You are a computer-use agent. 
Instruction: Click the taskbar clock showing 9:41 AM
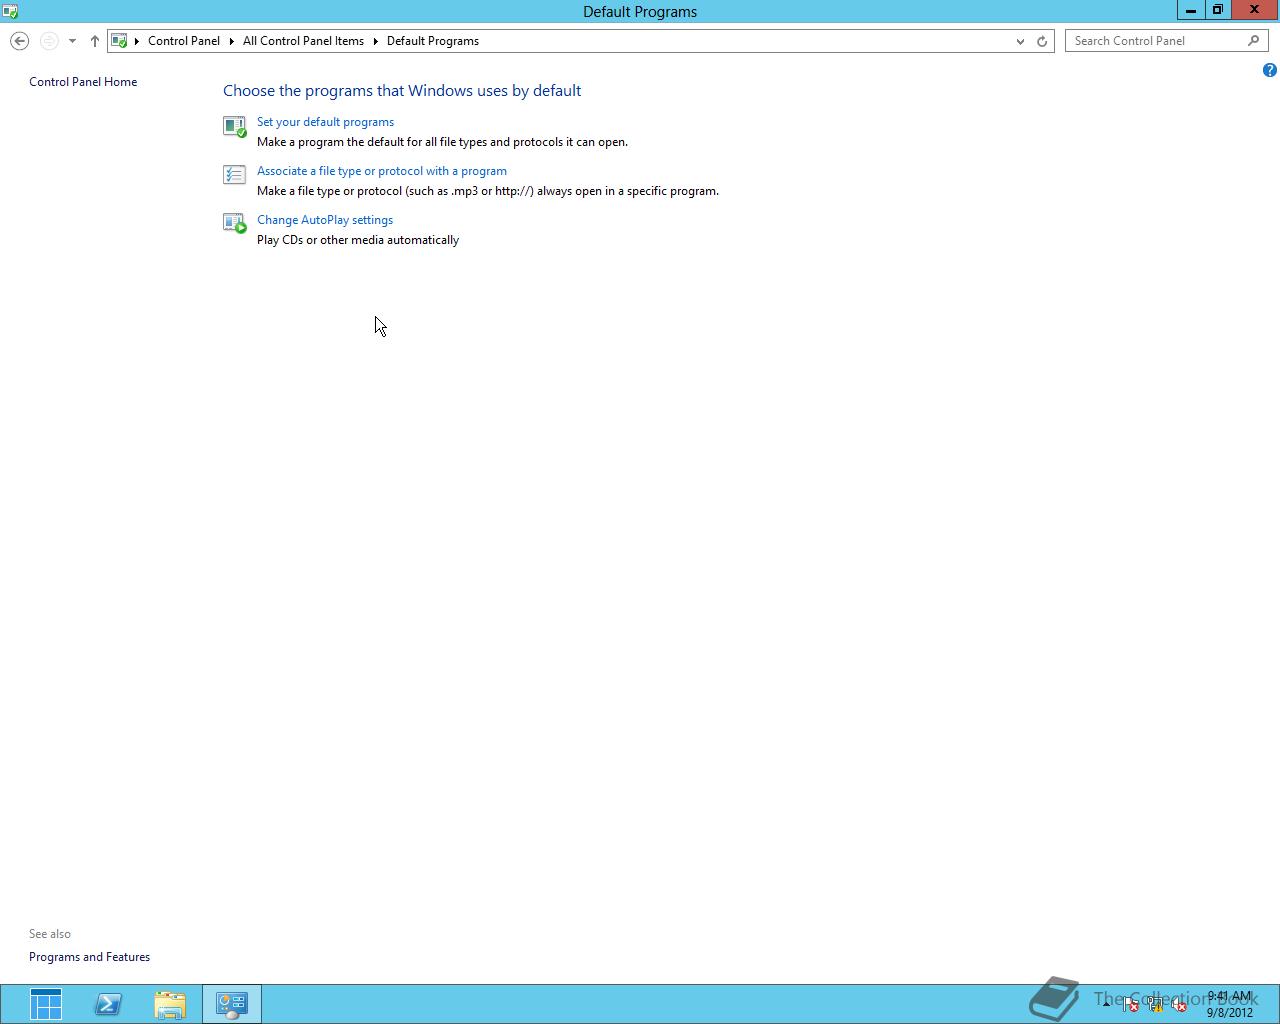pyautogui.click(x=1229, y=1004)
